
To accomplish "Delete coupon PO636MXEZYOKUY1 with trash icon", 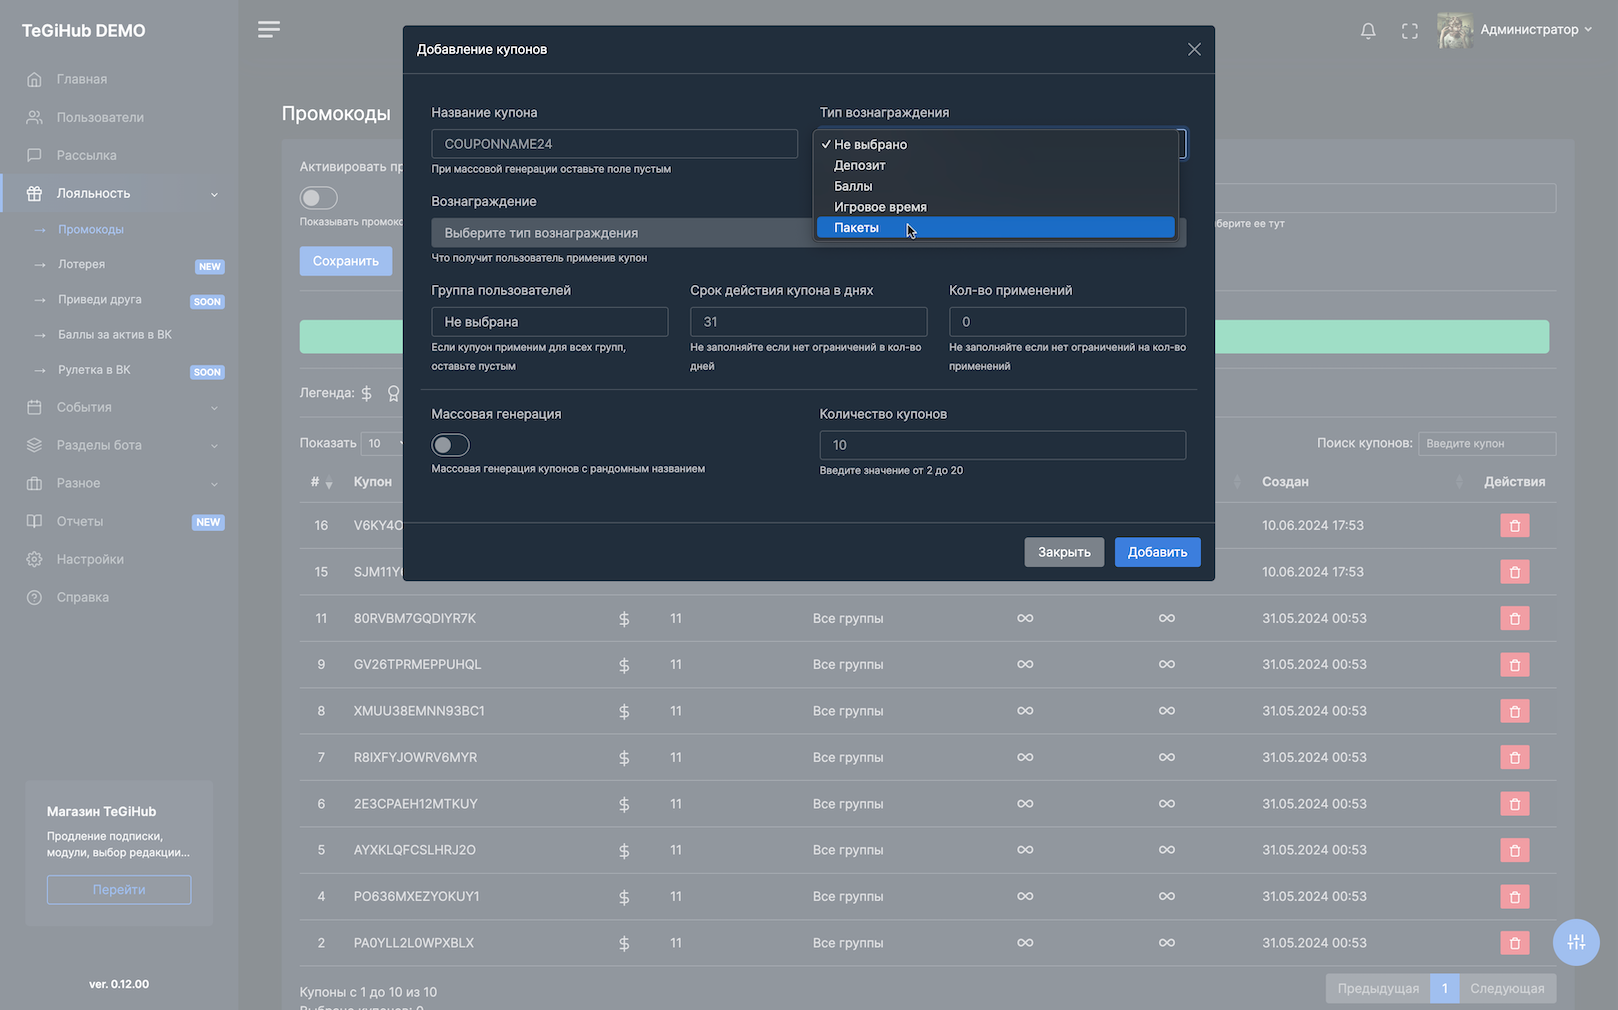I will (1514, 897).
